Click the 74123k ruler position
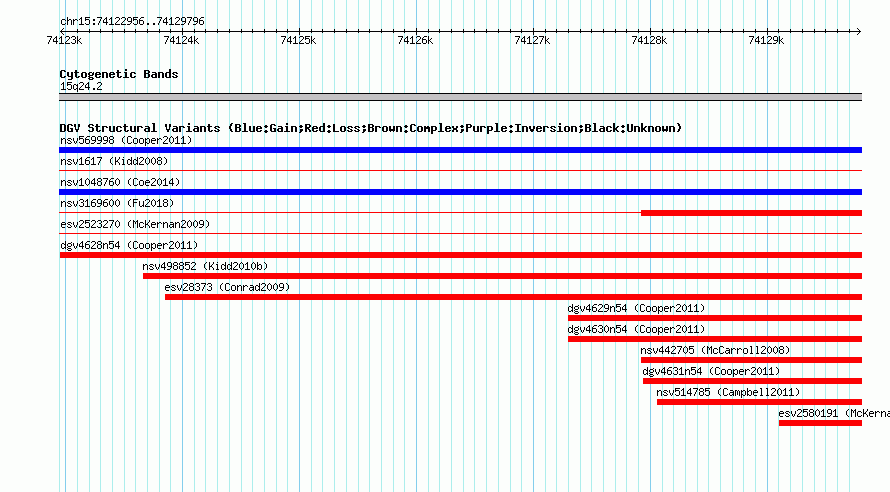The width and height of the screenshot is (890, 492). [64, 40]
